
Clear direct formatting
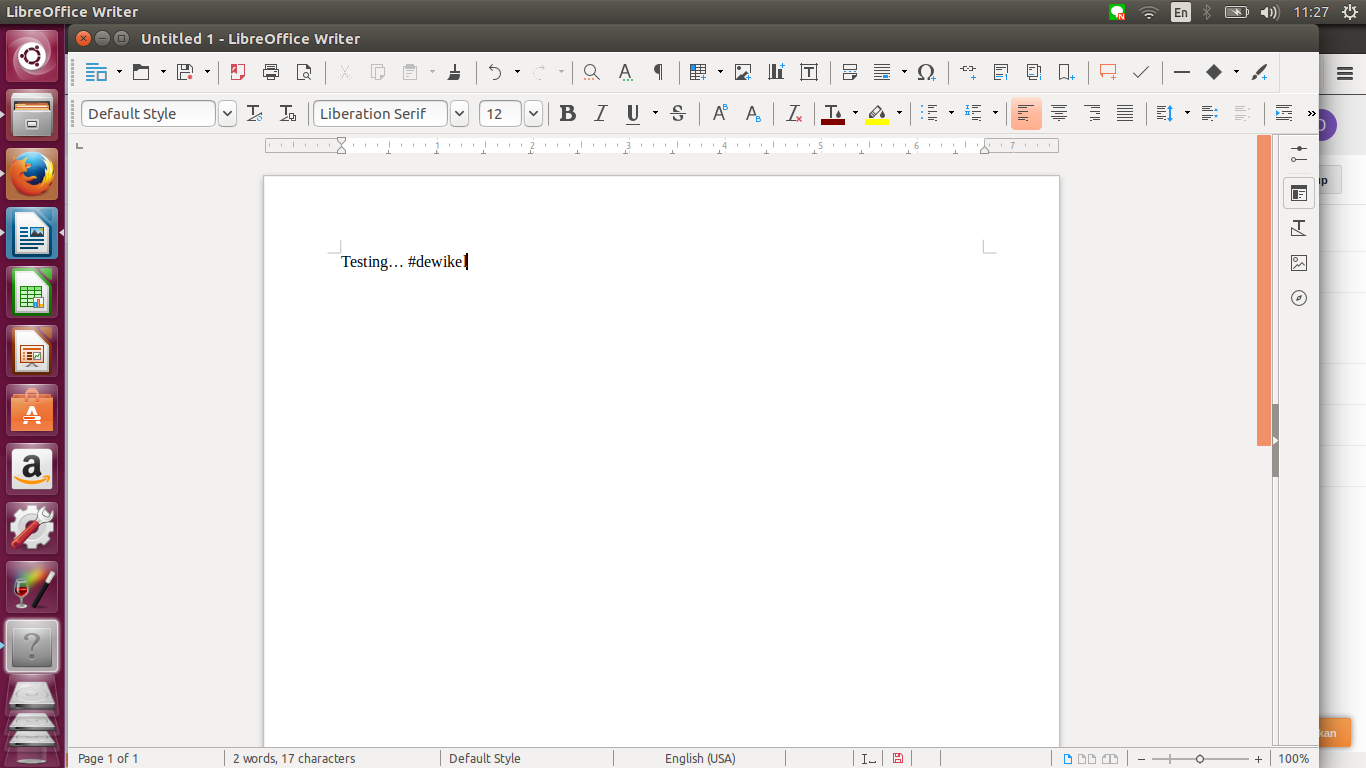click(x=794, y=114)
